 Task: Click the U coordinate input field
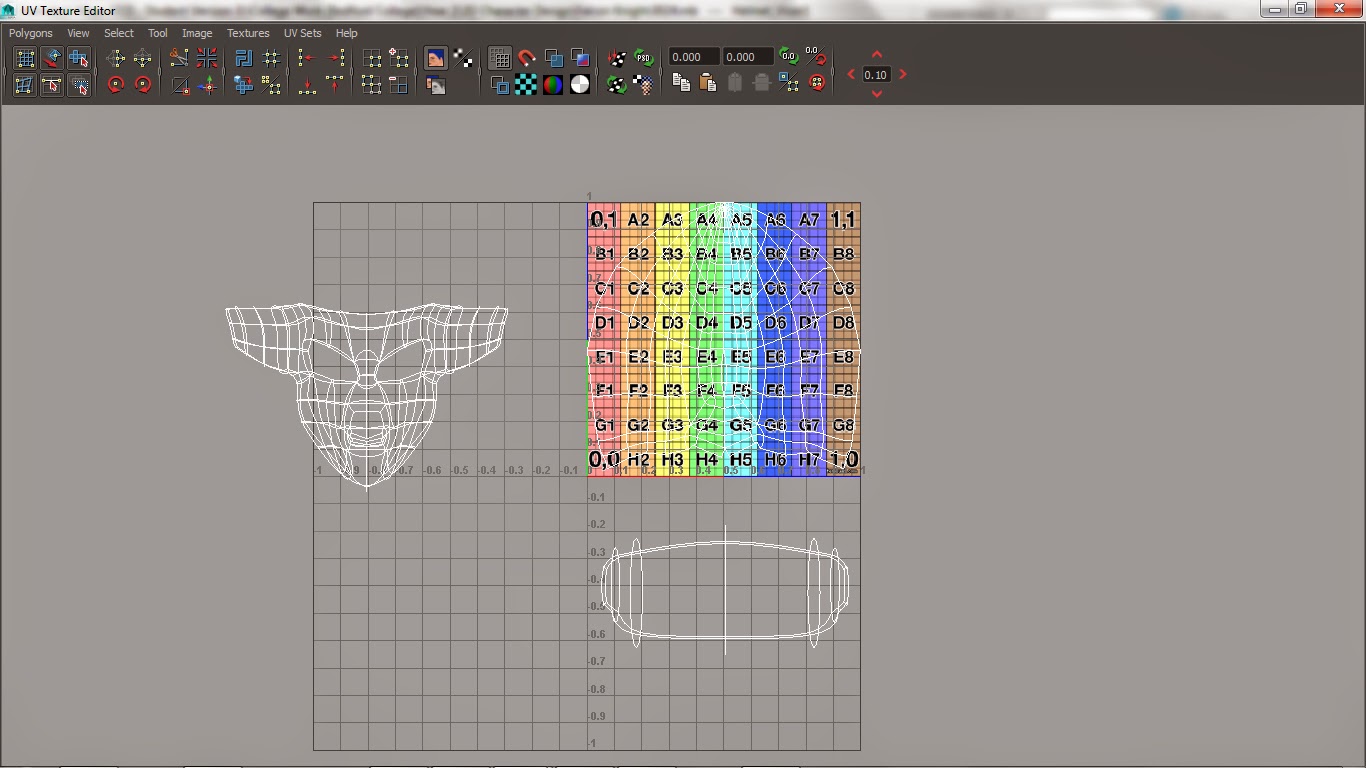[693, 57]
